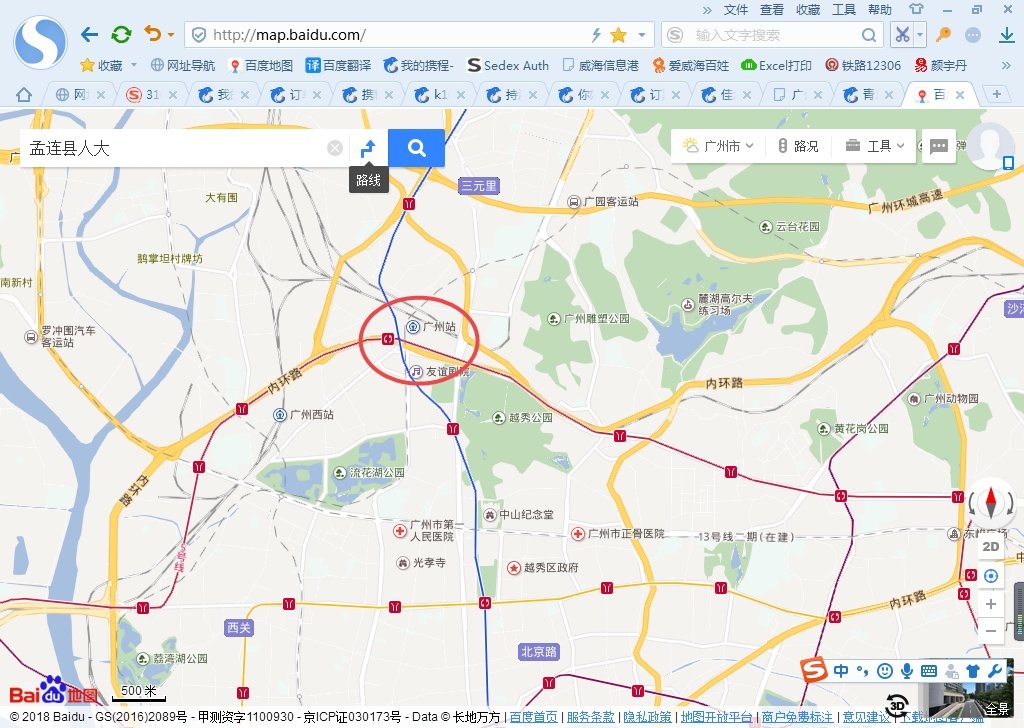Open the 帮助 menu

click(x=880, y=10)
